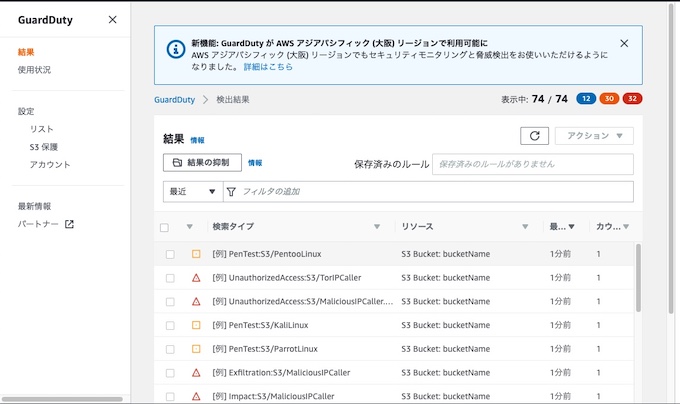Open 結果 in the sidebar
Screen dimensions: 680x404
26,52
